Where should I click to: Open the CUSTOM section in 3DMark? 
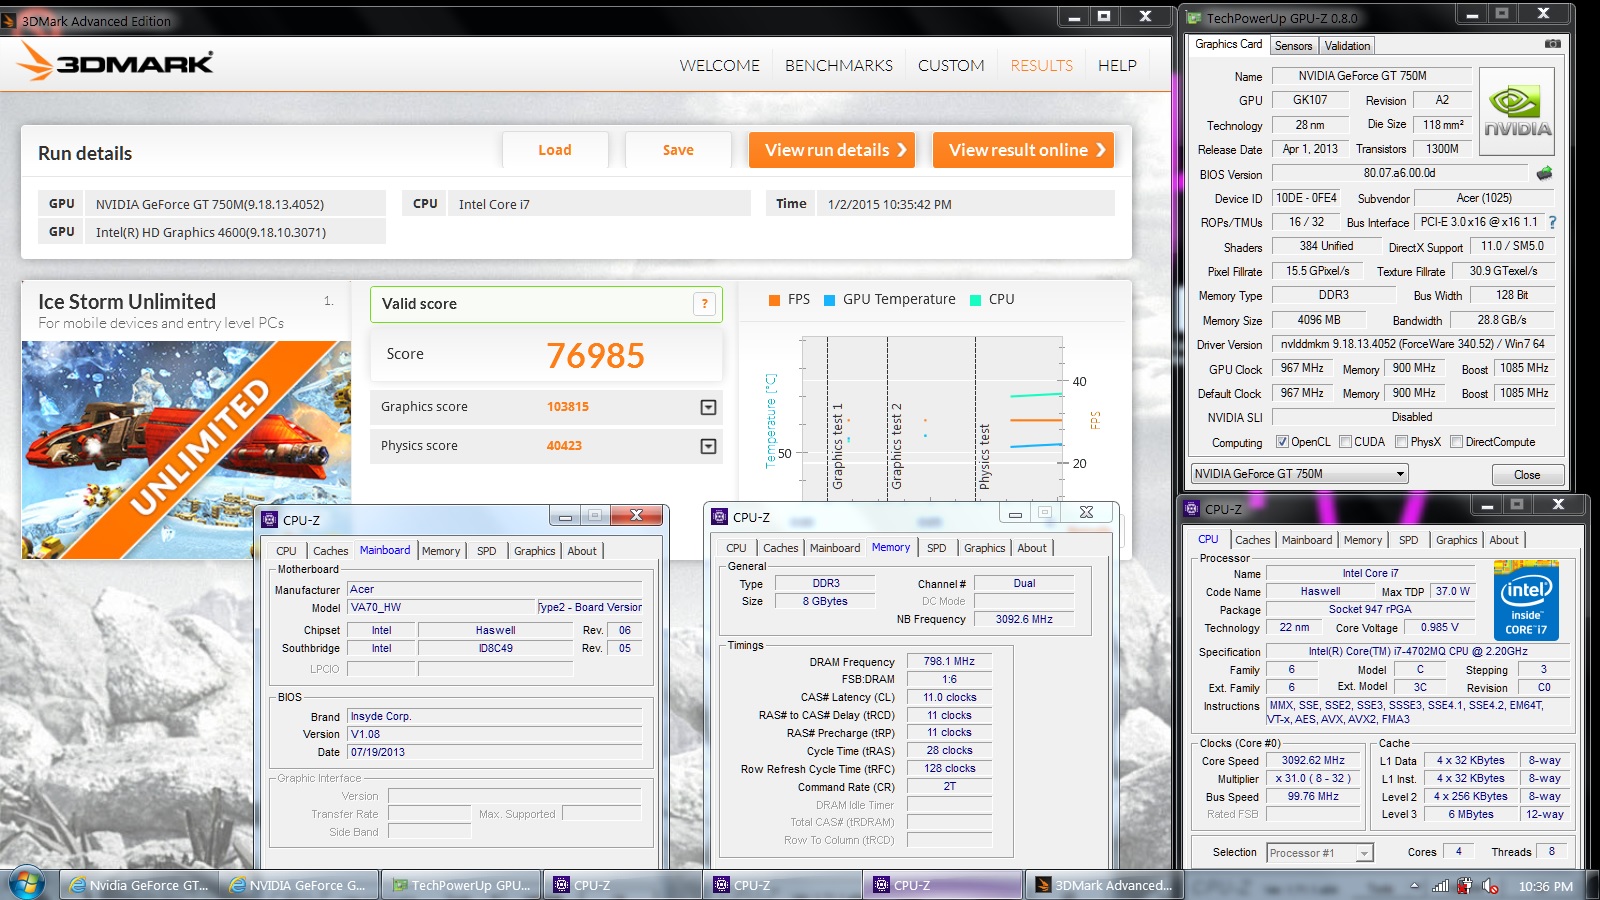coord(951,65)
